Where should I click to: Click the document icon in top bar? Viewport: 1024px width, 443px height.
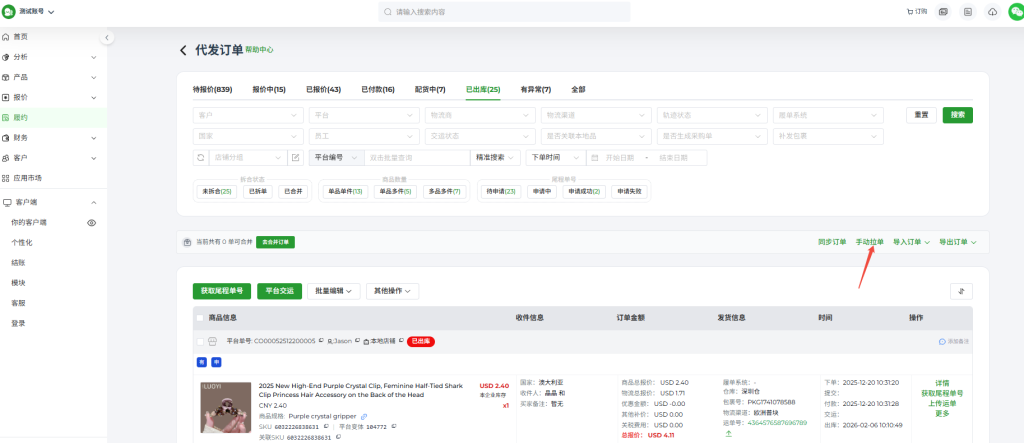(x=967, y=12)
